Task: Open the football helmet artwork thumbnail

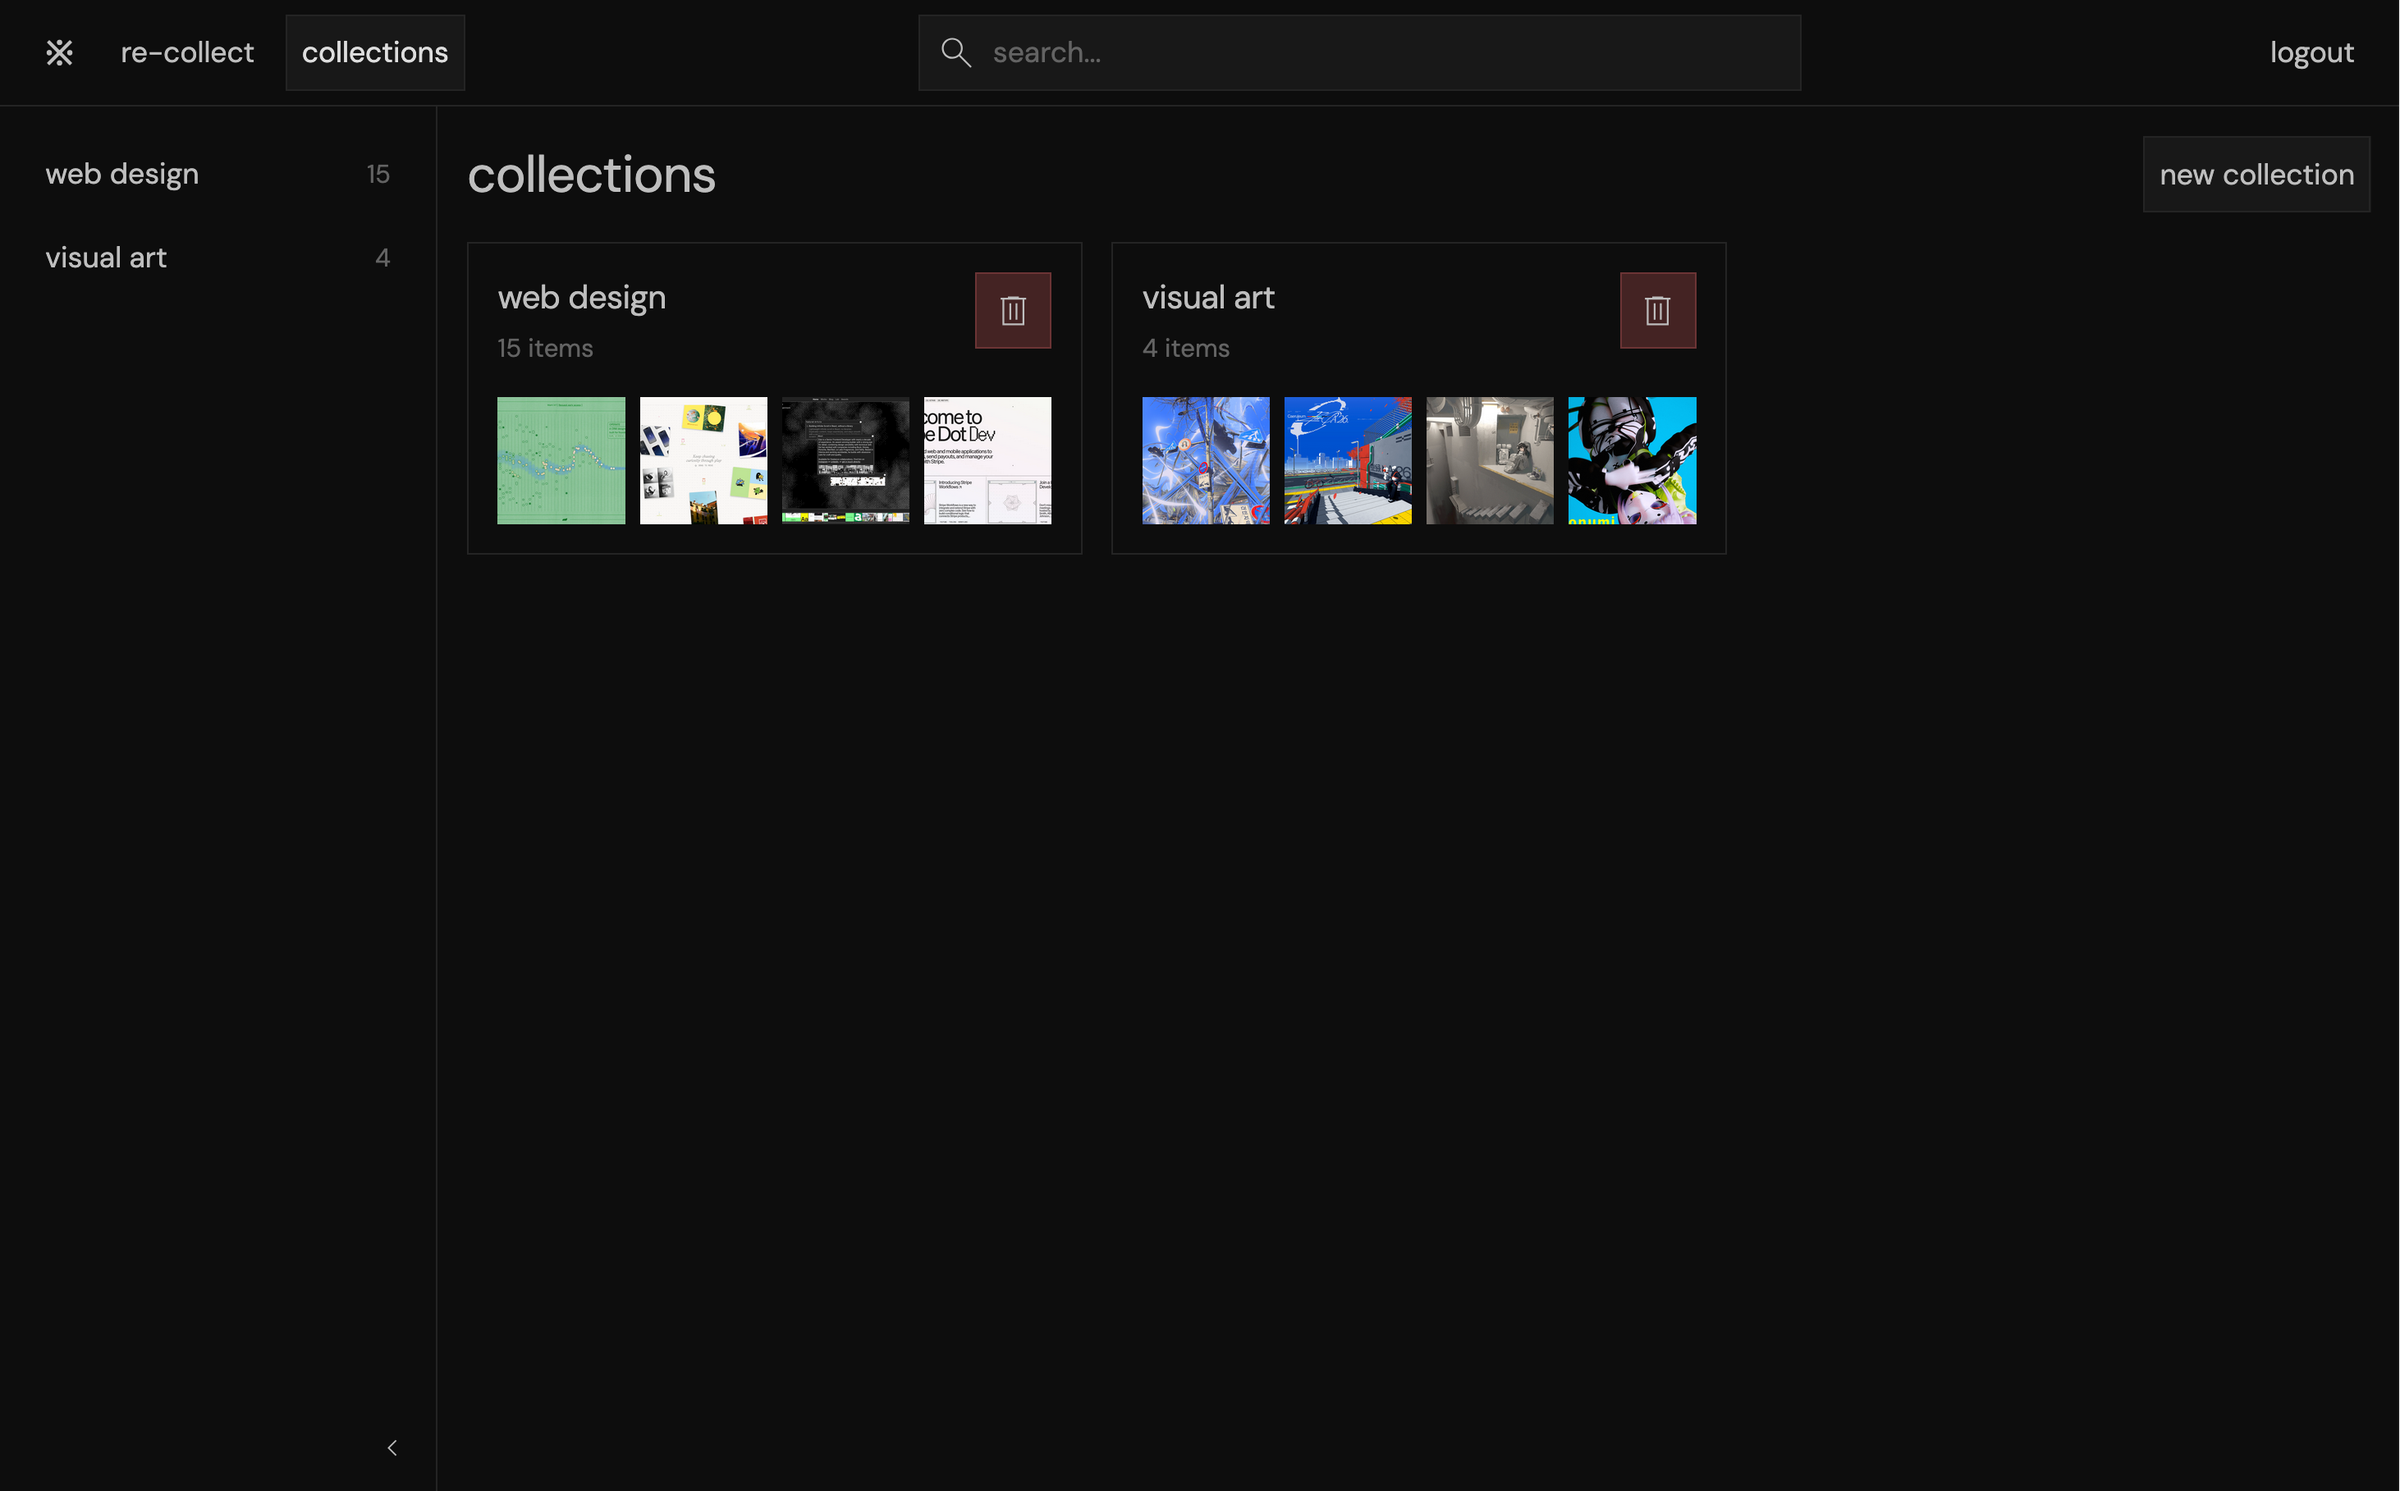Action: point(1631,460)
